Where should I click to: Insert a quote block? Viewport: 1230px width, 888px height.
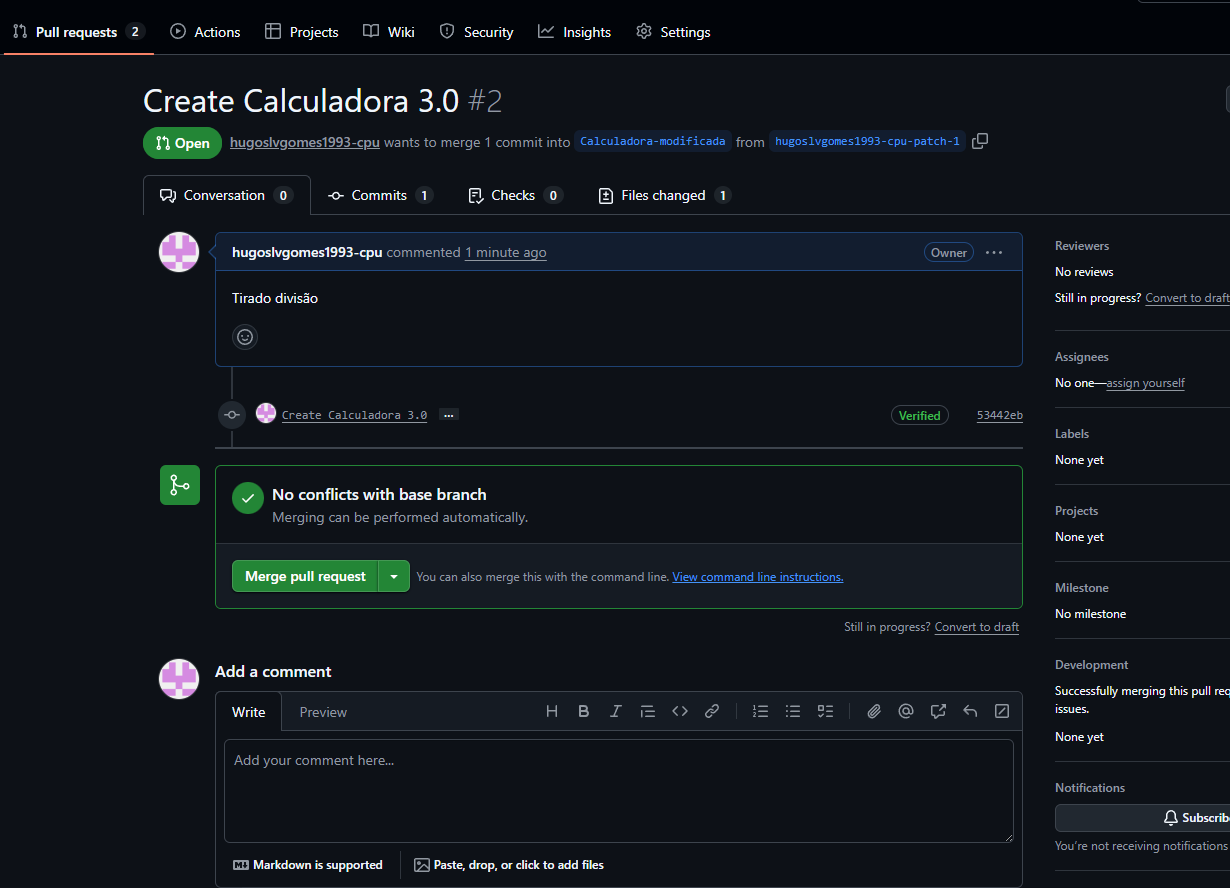[648, 711]
